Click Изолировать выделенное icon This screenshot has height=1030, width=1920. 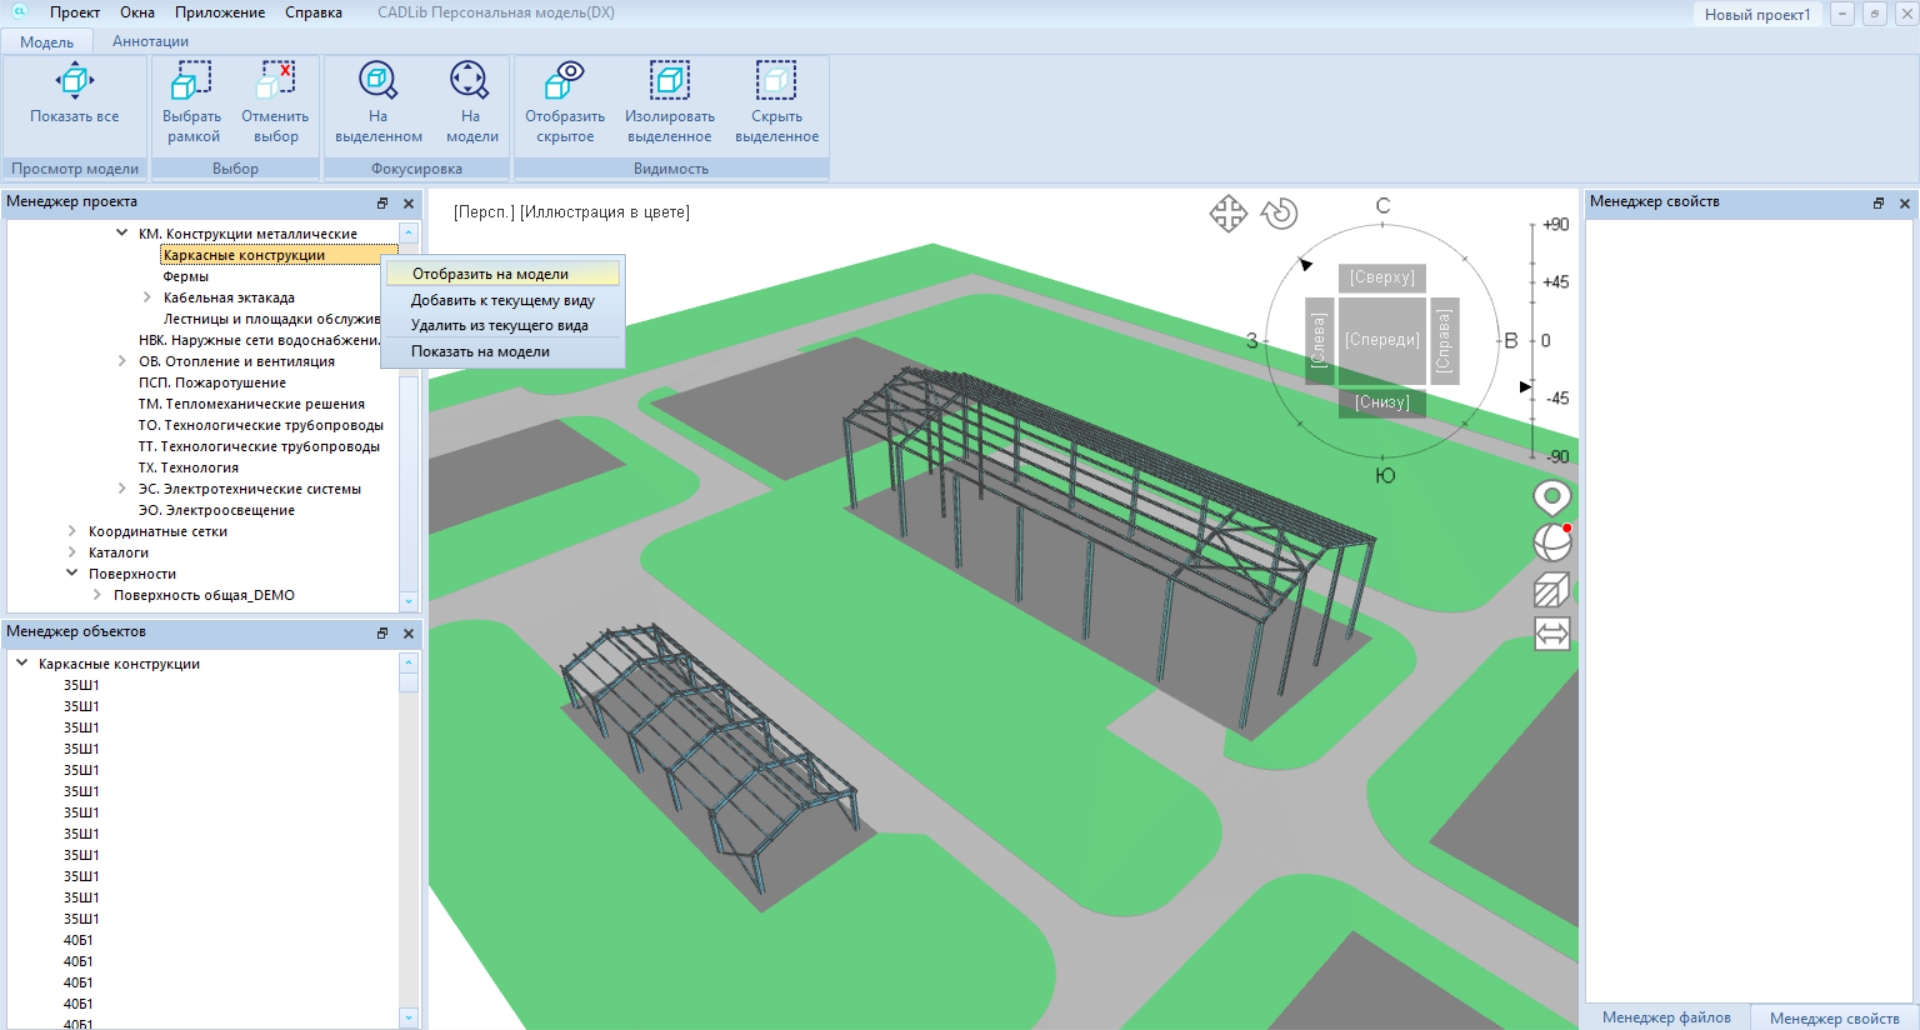(x=669, y=81)
